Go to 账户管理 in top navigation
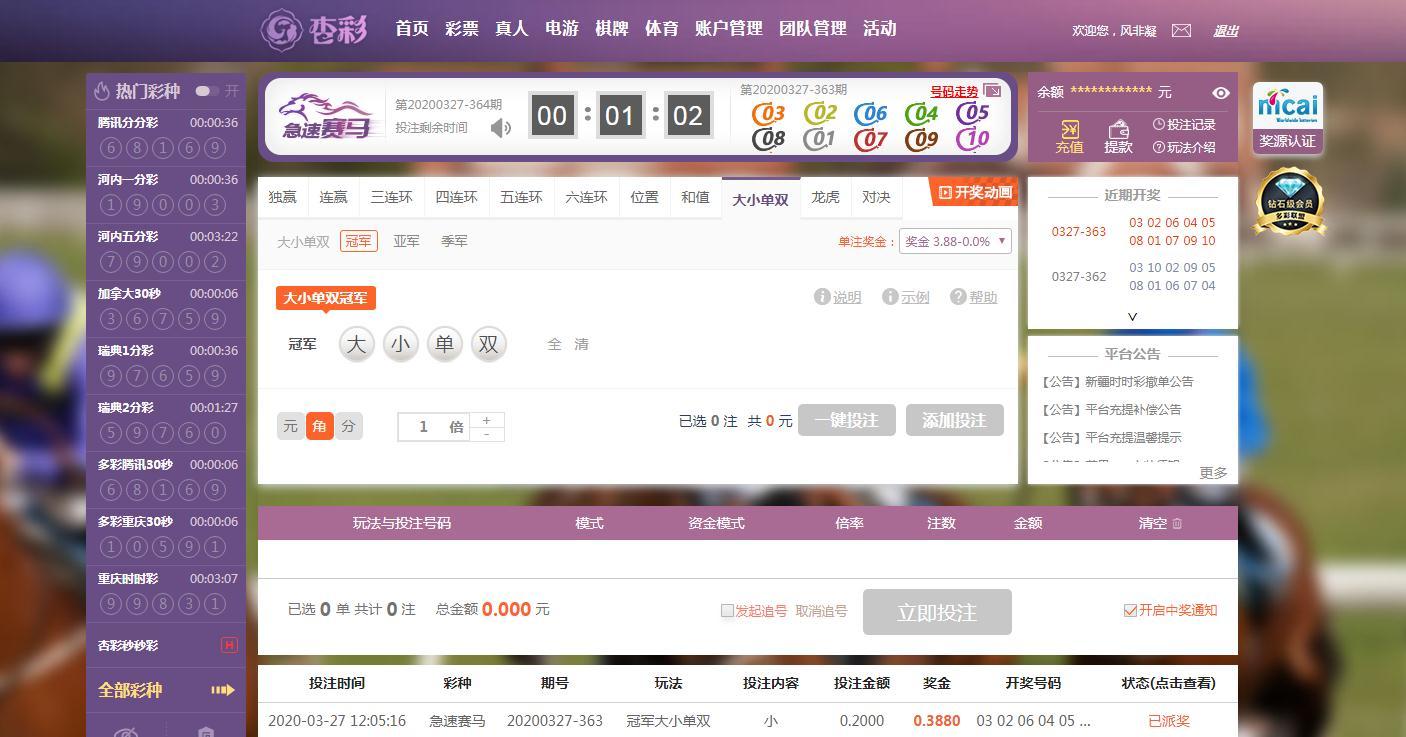 728,29
